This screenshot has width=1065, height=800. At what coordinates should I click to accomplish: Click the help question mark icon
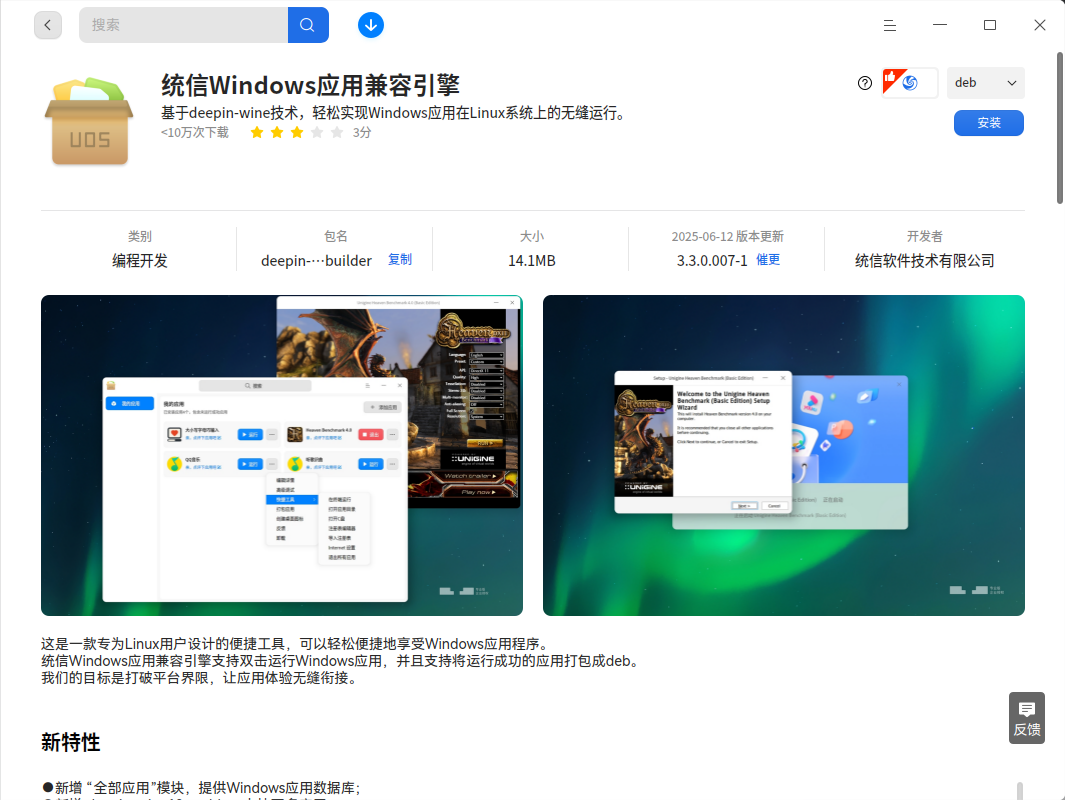tap(865, 83)
